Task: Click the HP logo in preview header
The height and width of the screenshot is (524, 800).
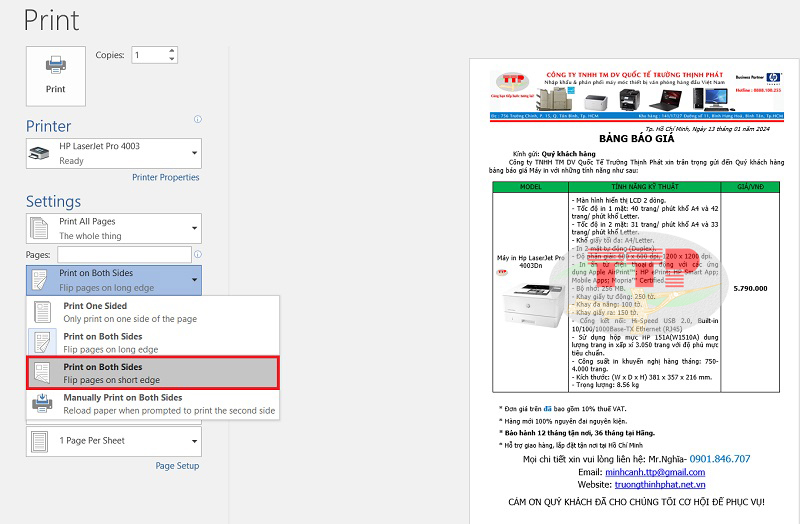Action: [774, 78]
